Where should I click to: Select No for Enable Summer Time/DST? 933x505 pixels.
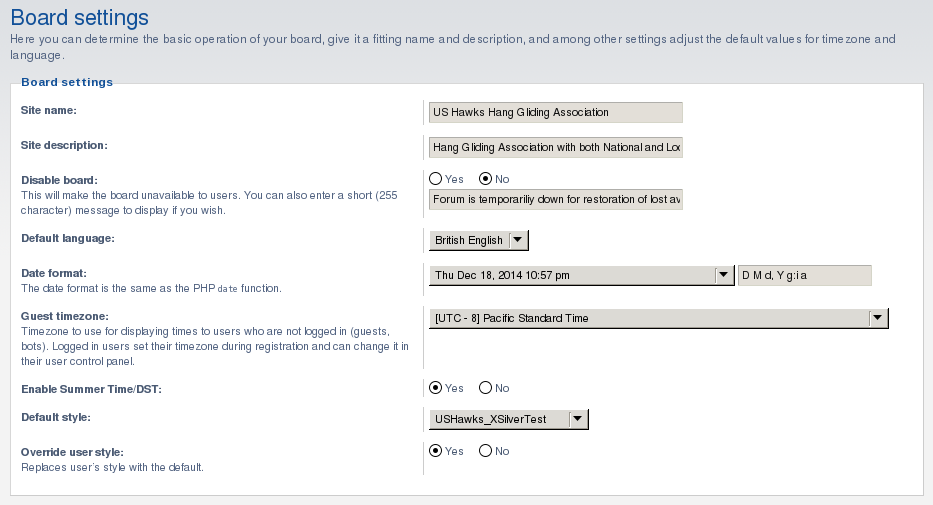coord(486,388)
